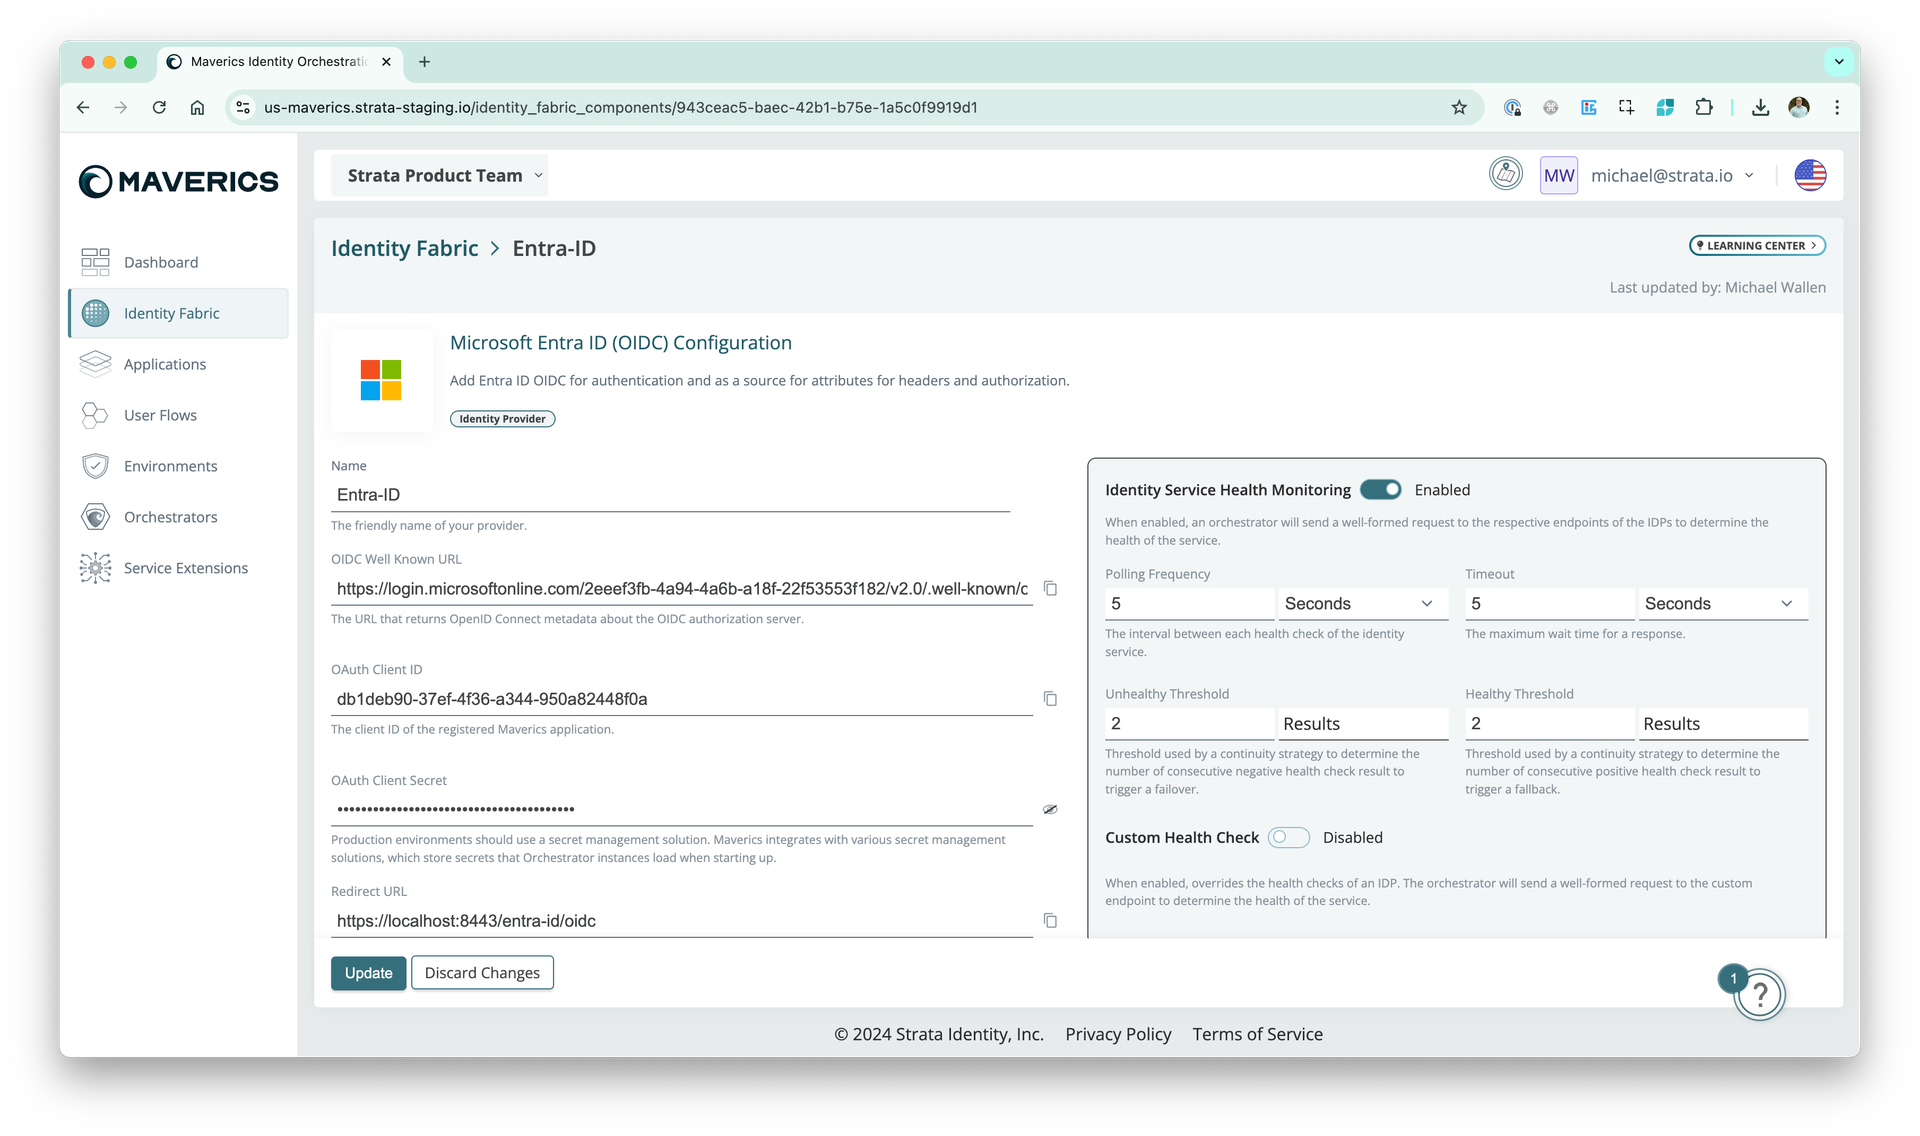Screen dimensions: 1920x1136
Task: Click the OAuth Client ID field
Action: [681, 699]
